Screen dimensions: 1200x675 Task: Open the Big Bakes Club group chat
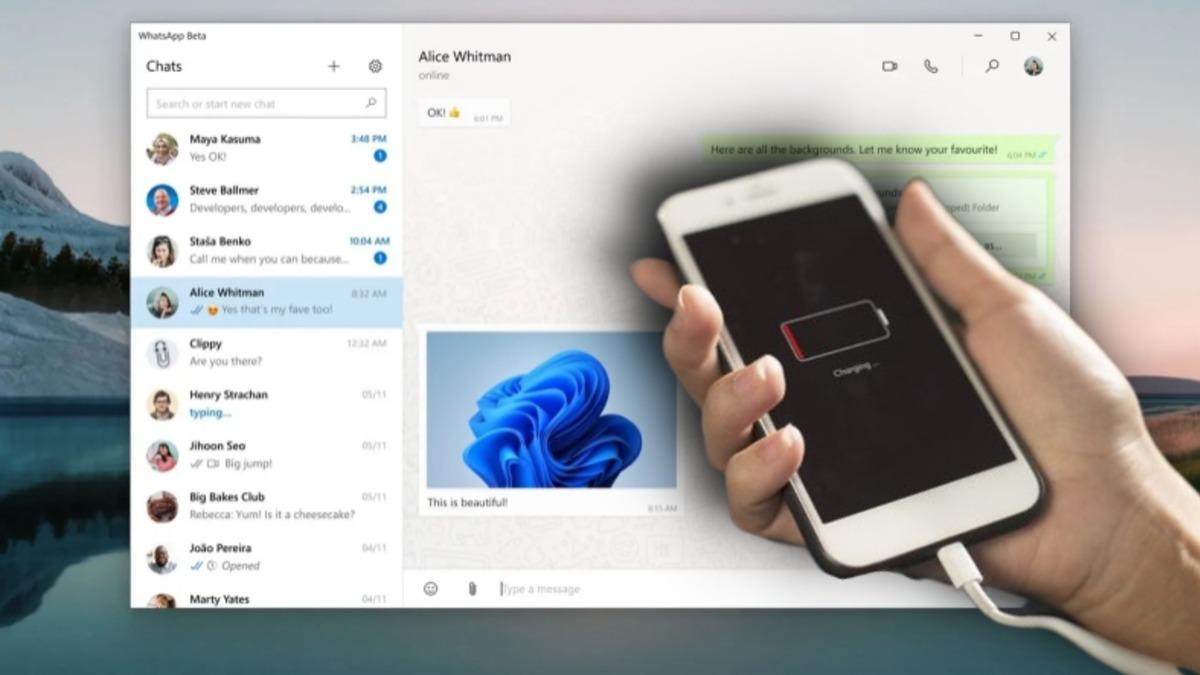266,506
